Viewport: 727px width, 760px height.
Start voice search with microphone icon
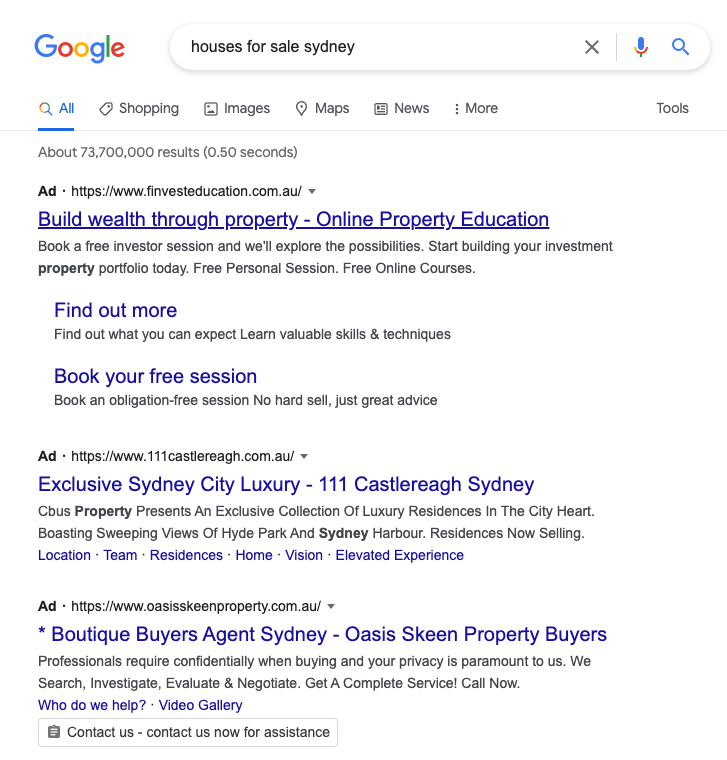coord(641,47)
